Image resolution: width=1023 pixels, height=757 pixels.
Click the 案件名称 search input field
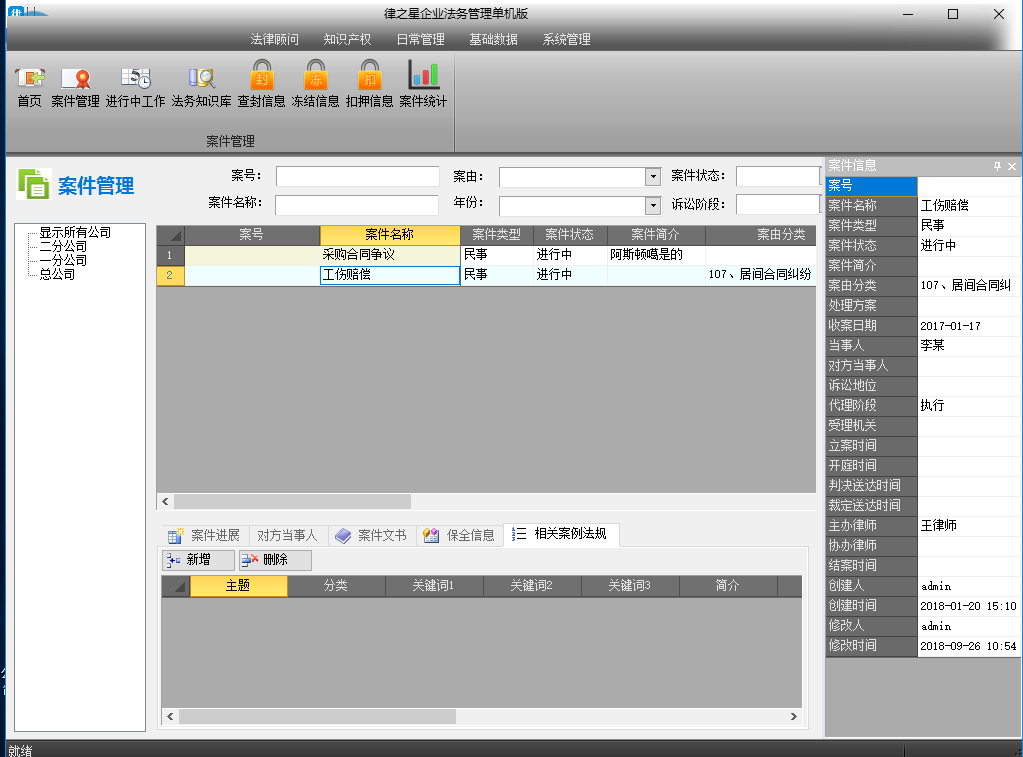357,205
